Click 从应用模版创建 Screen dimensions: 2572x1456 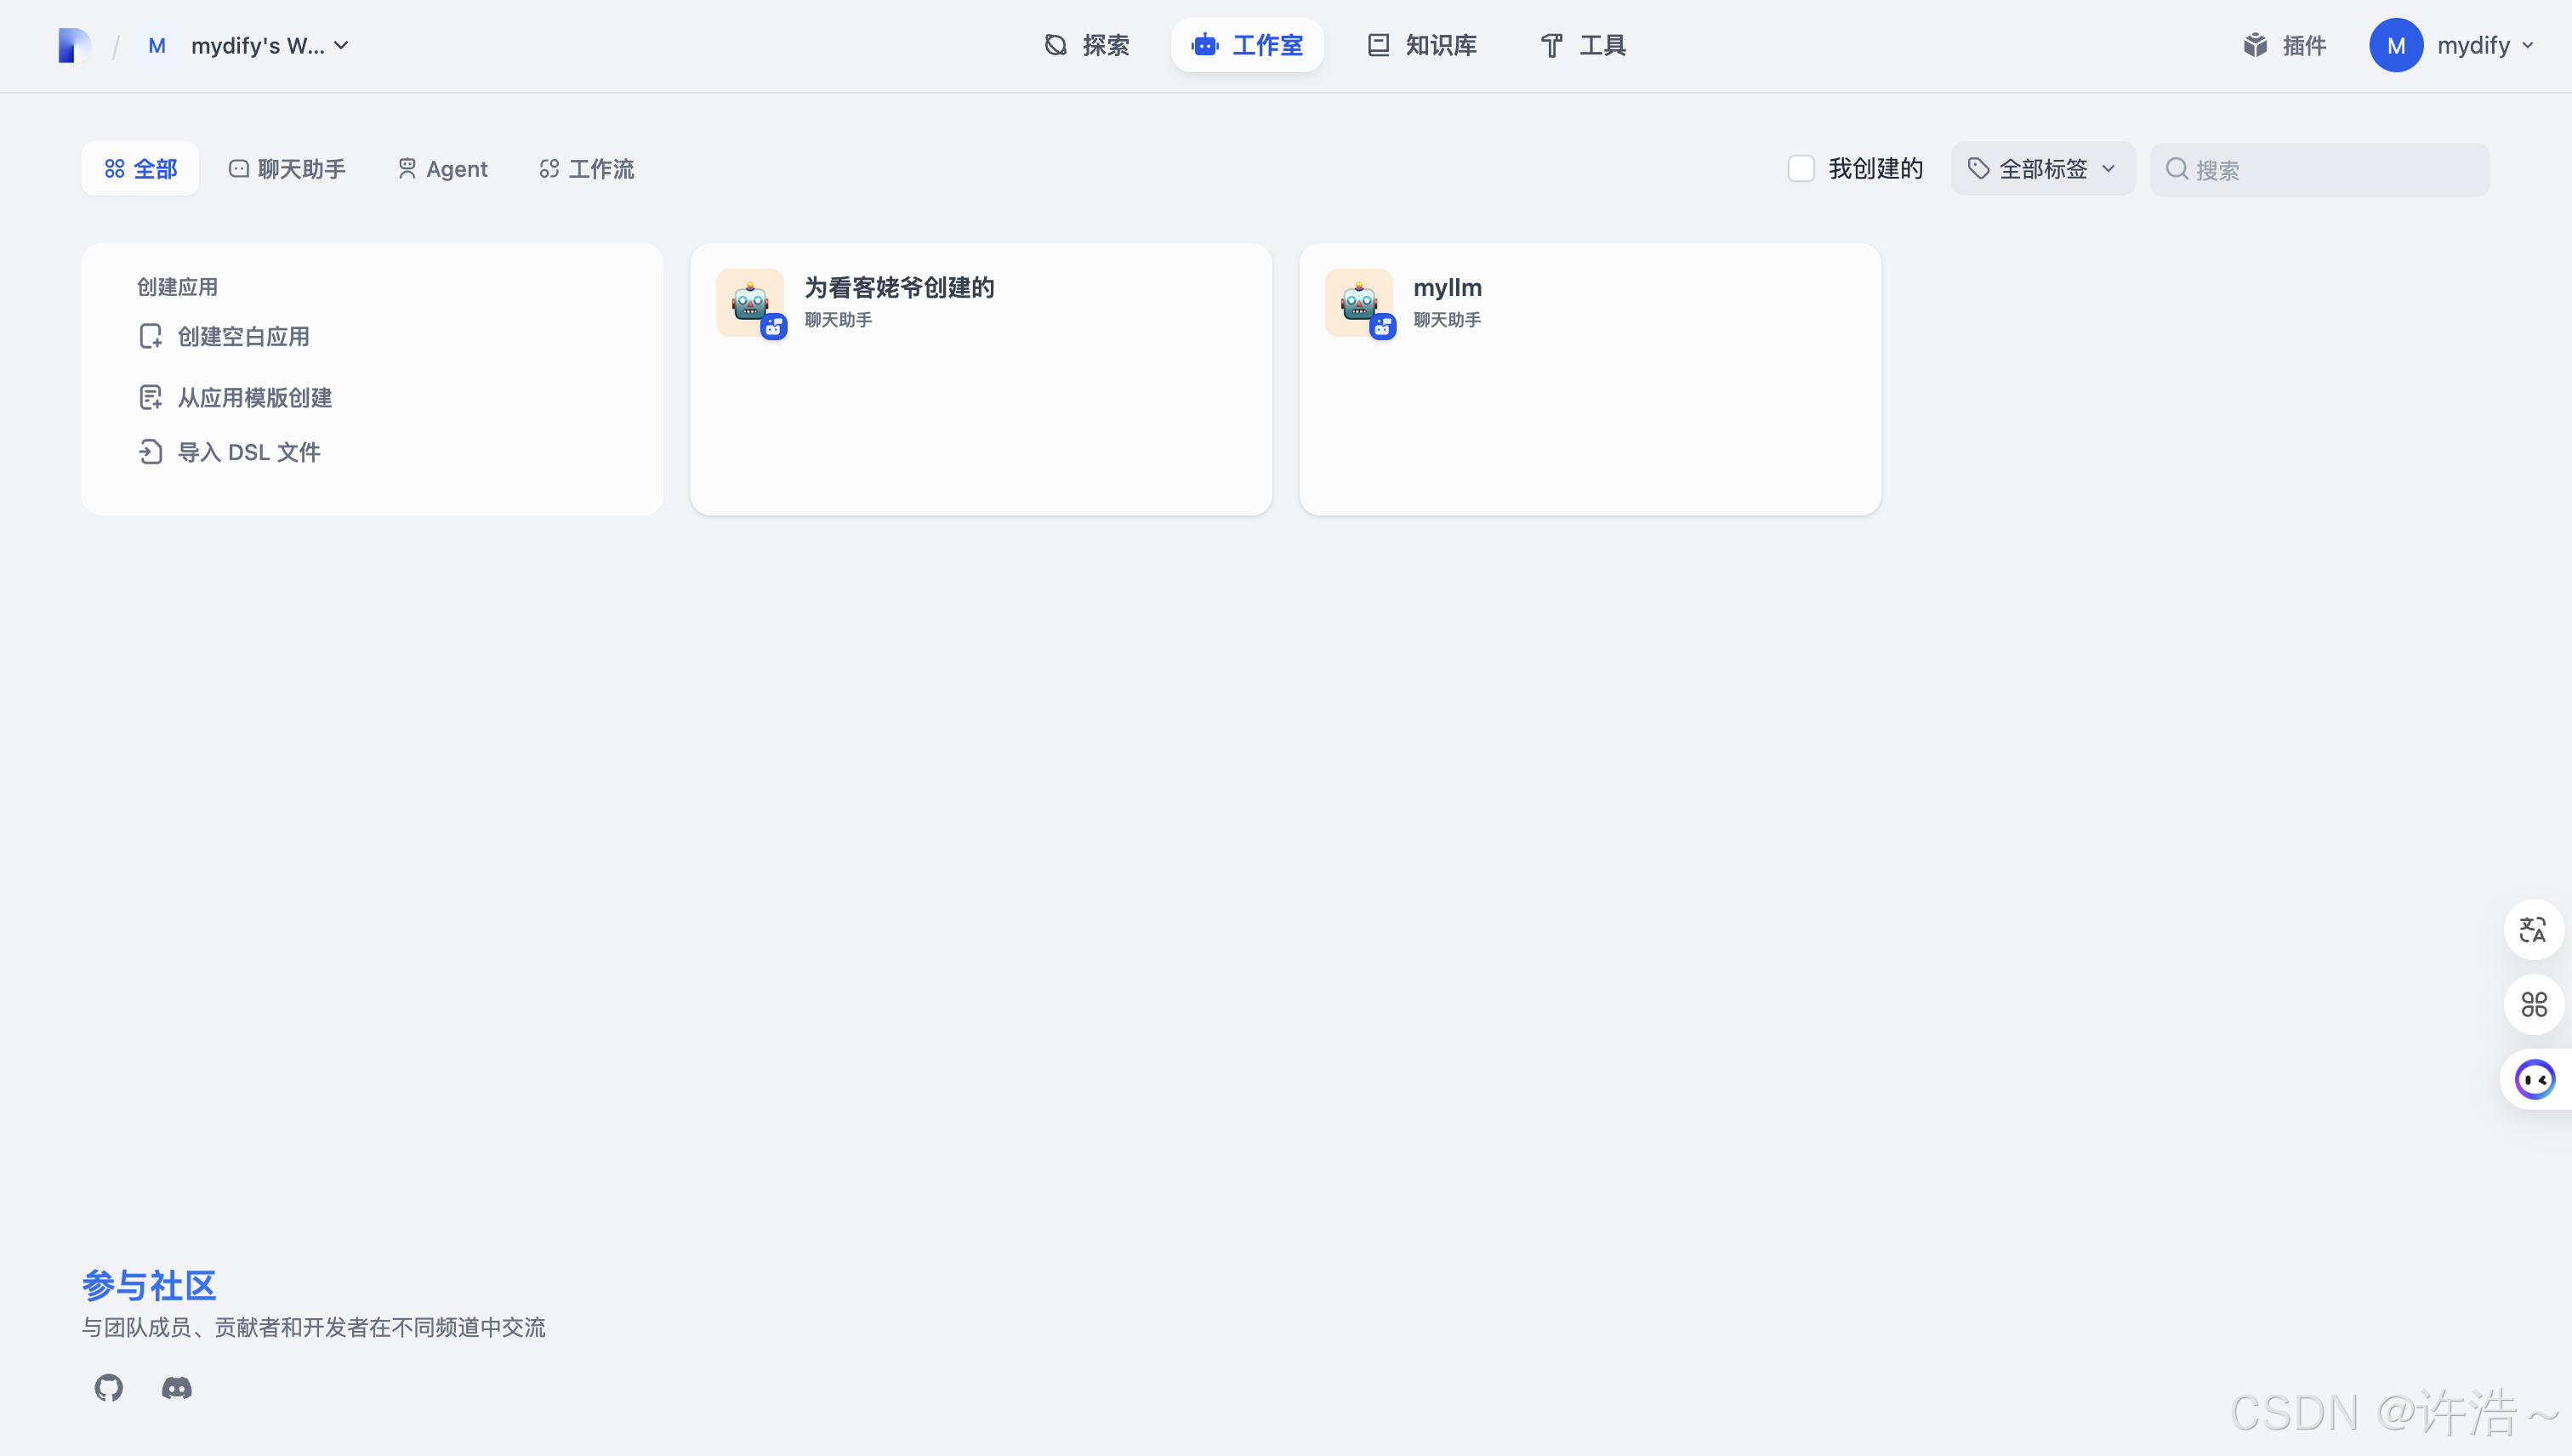tap(254, 398)
